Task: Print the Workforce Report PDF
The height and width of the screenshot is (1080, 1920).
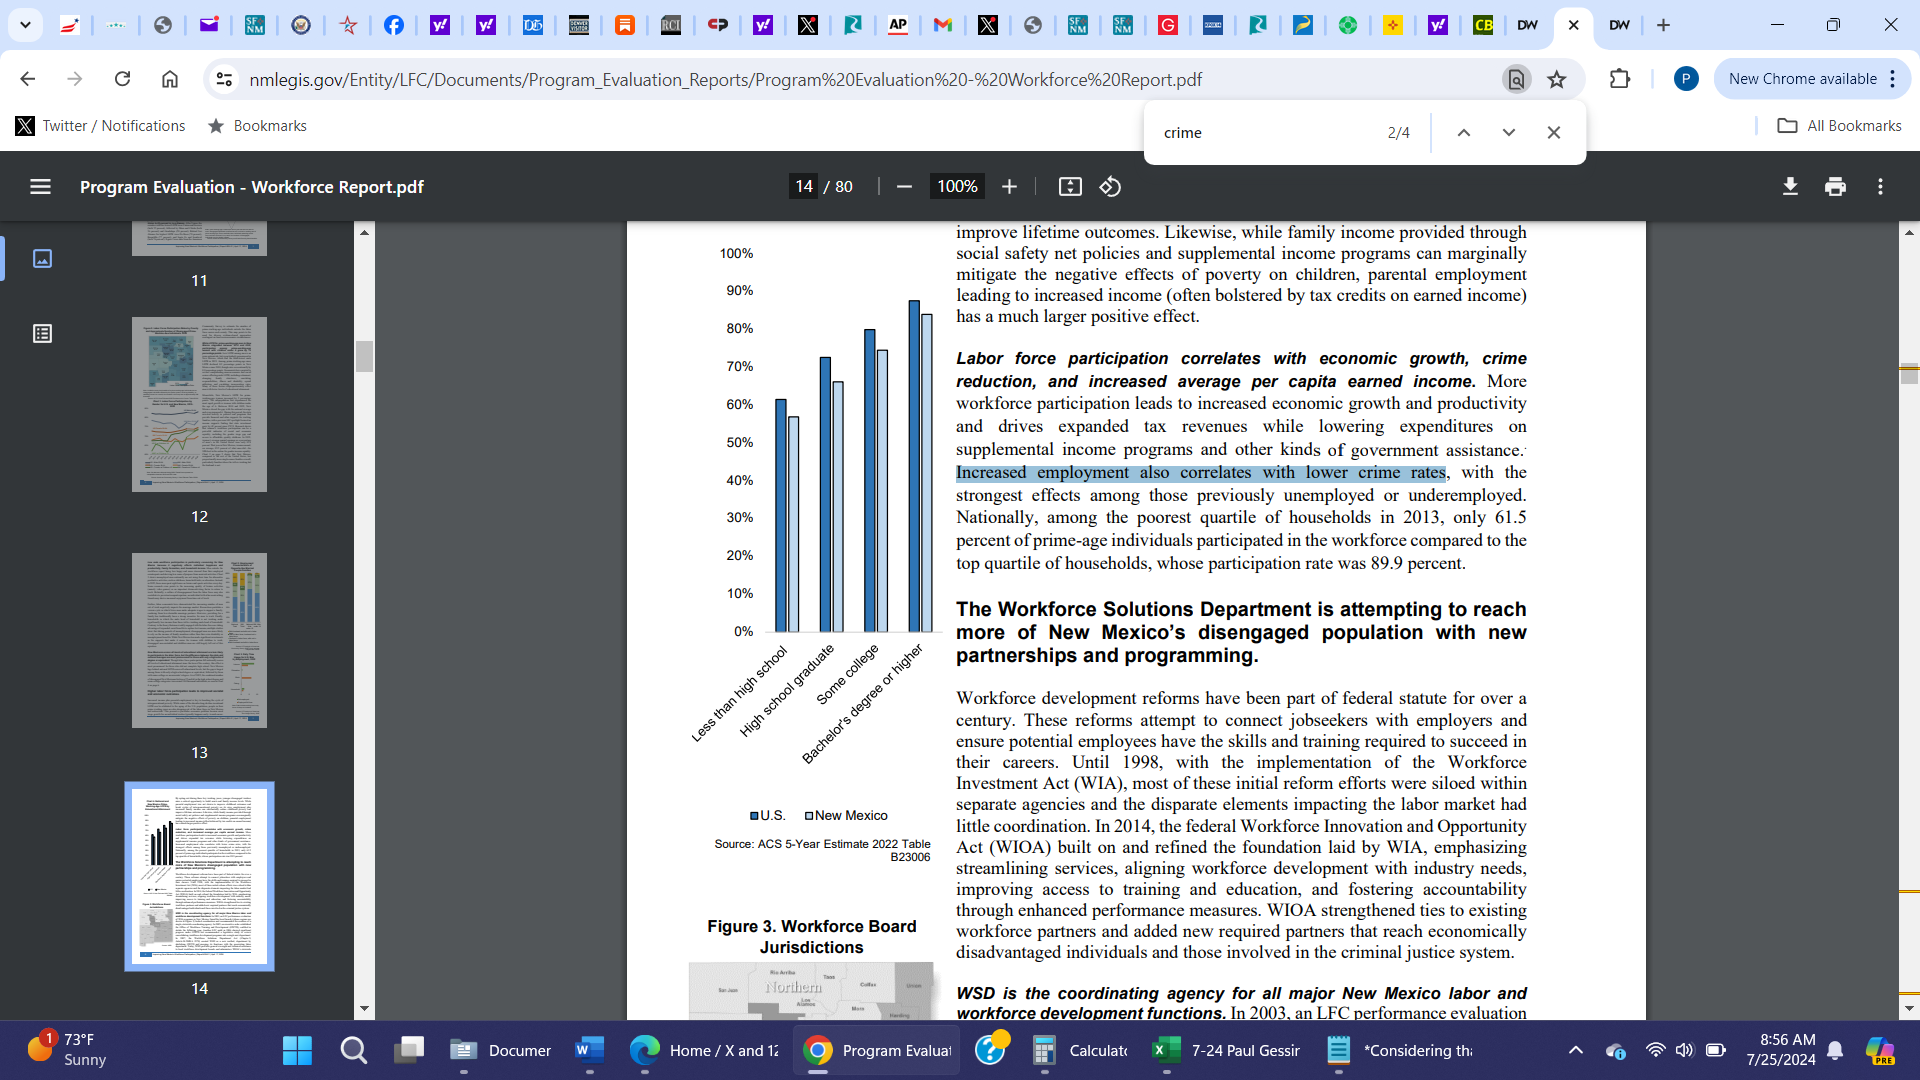Action: [1835, 187]
